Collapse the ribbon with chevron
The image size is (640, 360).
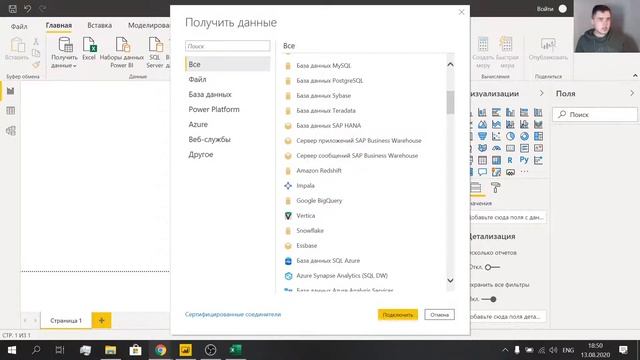(635, 76)
